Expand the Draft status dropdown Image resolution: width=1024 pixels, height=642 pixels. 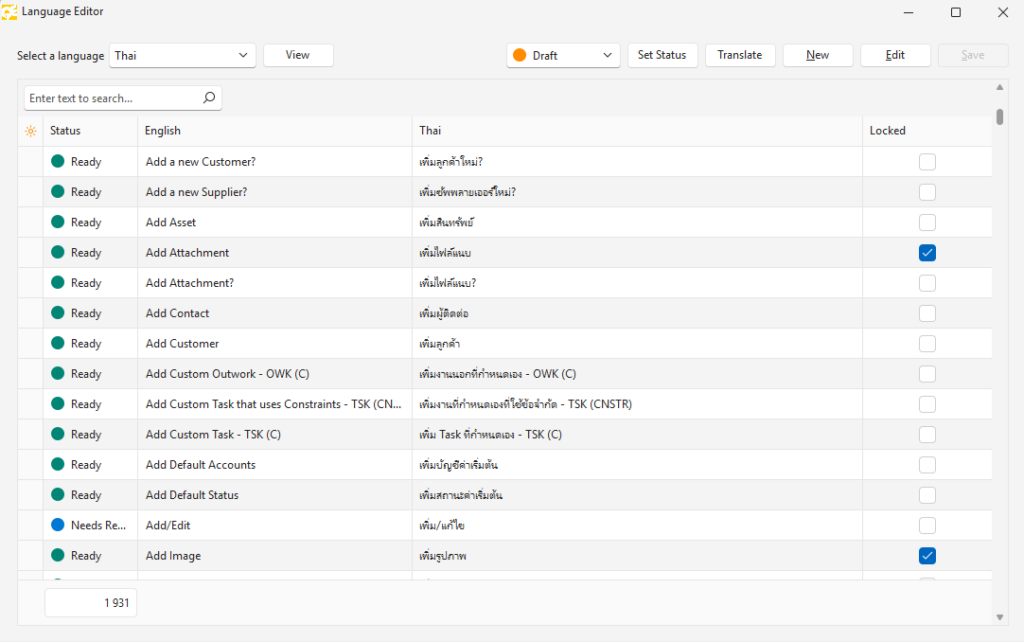pos(607,56)
